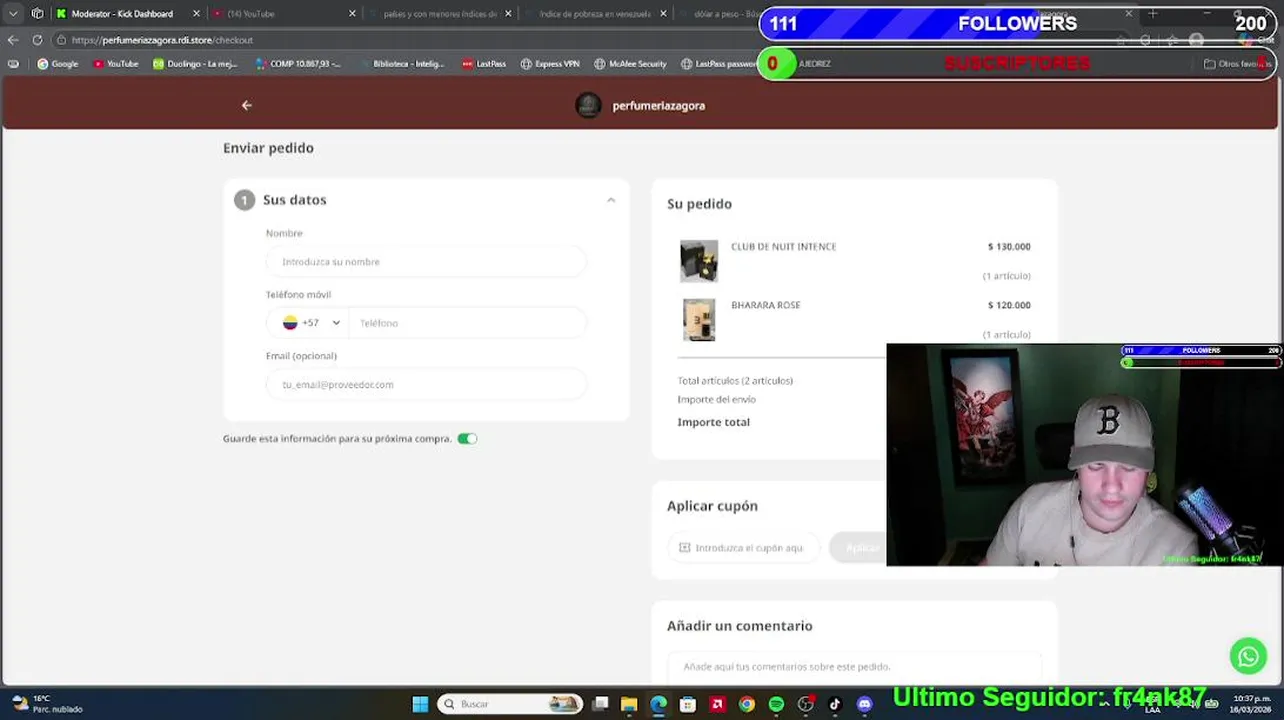Open the OBS Studio taskbar icon
1284x720 pixels.
[806, 704]
